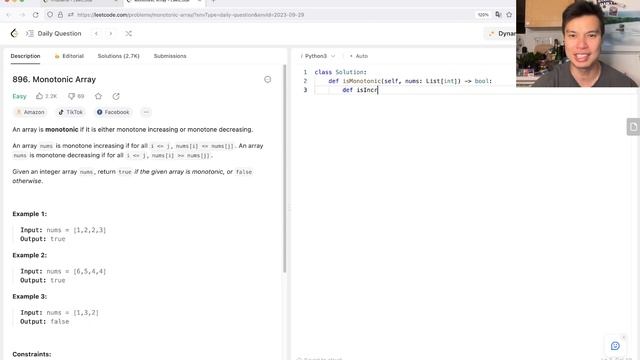Bookmark this page with the star

(509, 15)
